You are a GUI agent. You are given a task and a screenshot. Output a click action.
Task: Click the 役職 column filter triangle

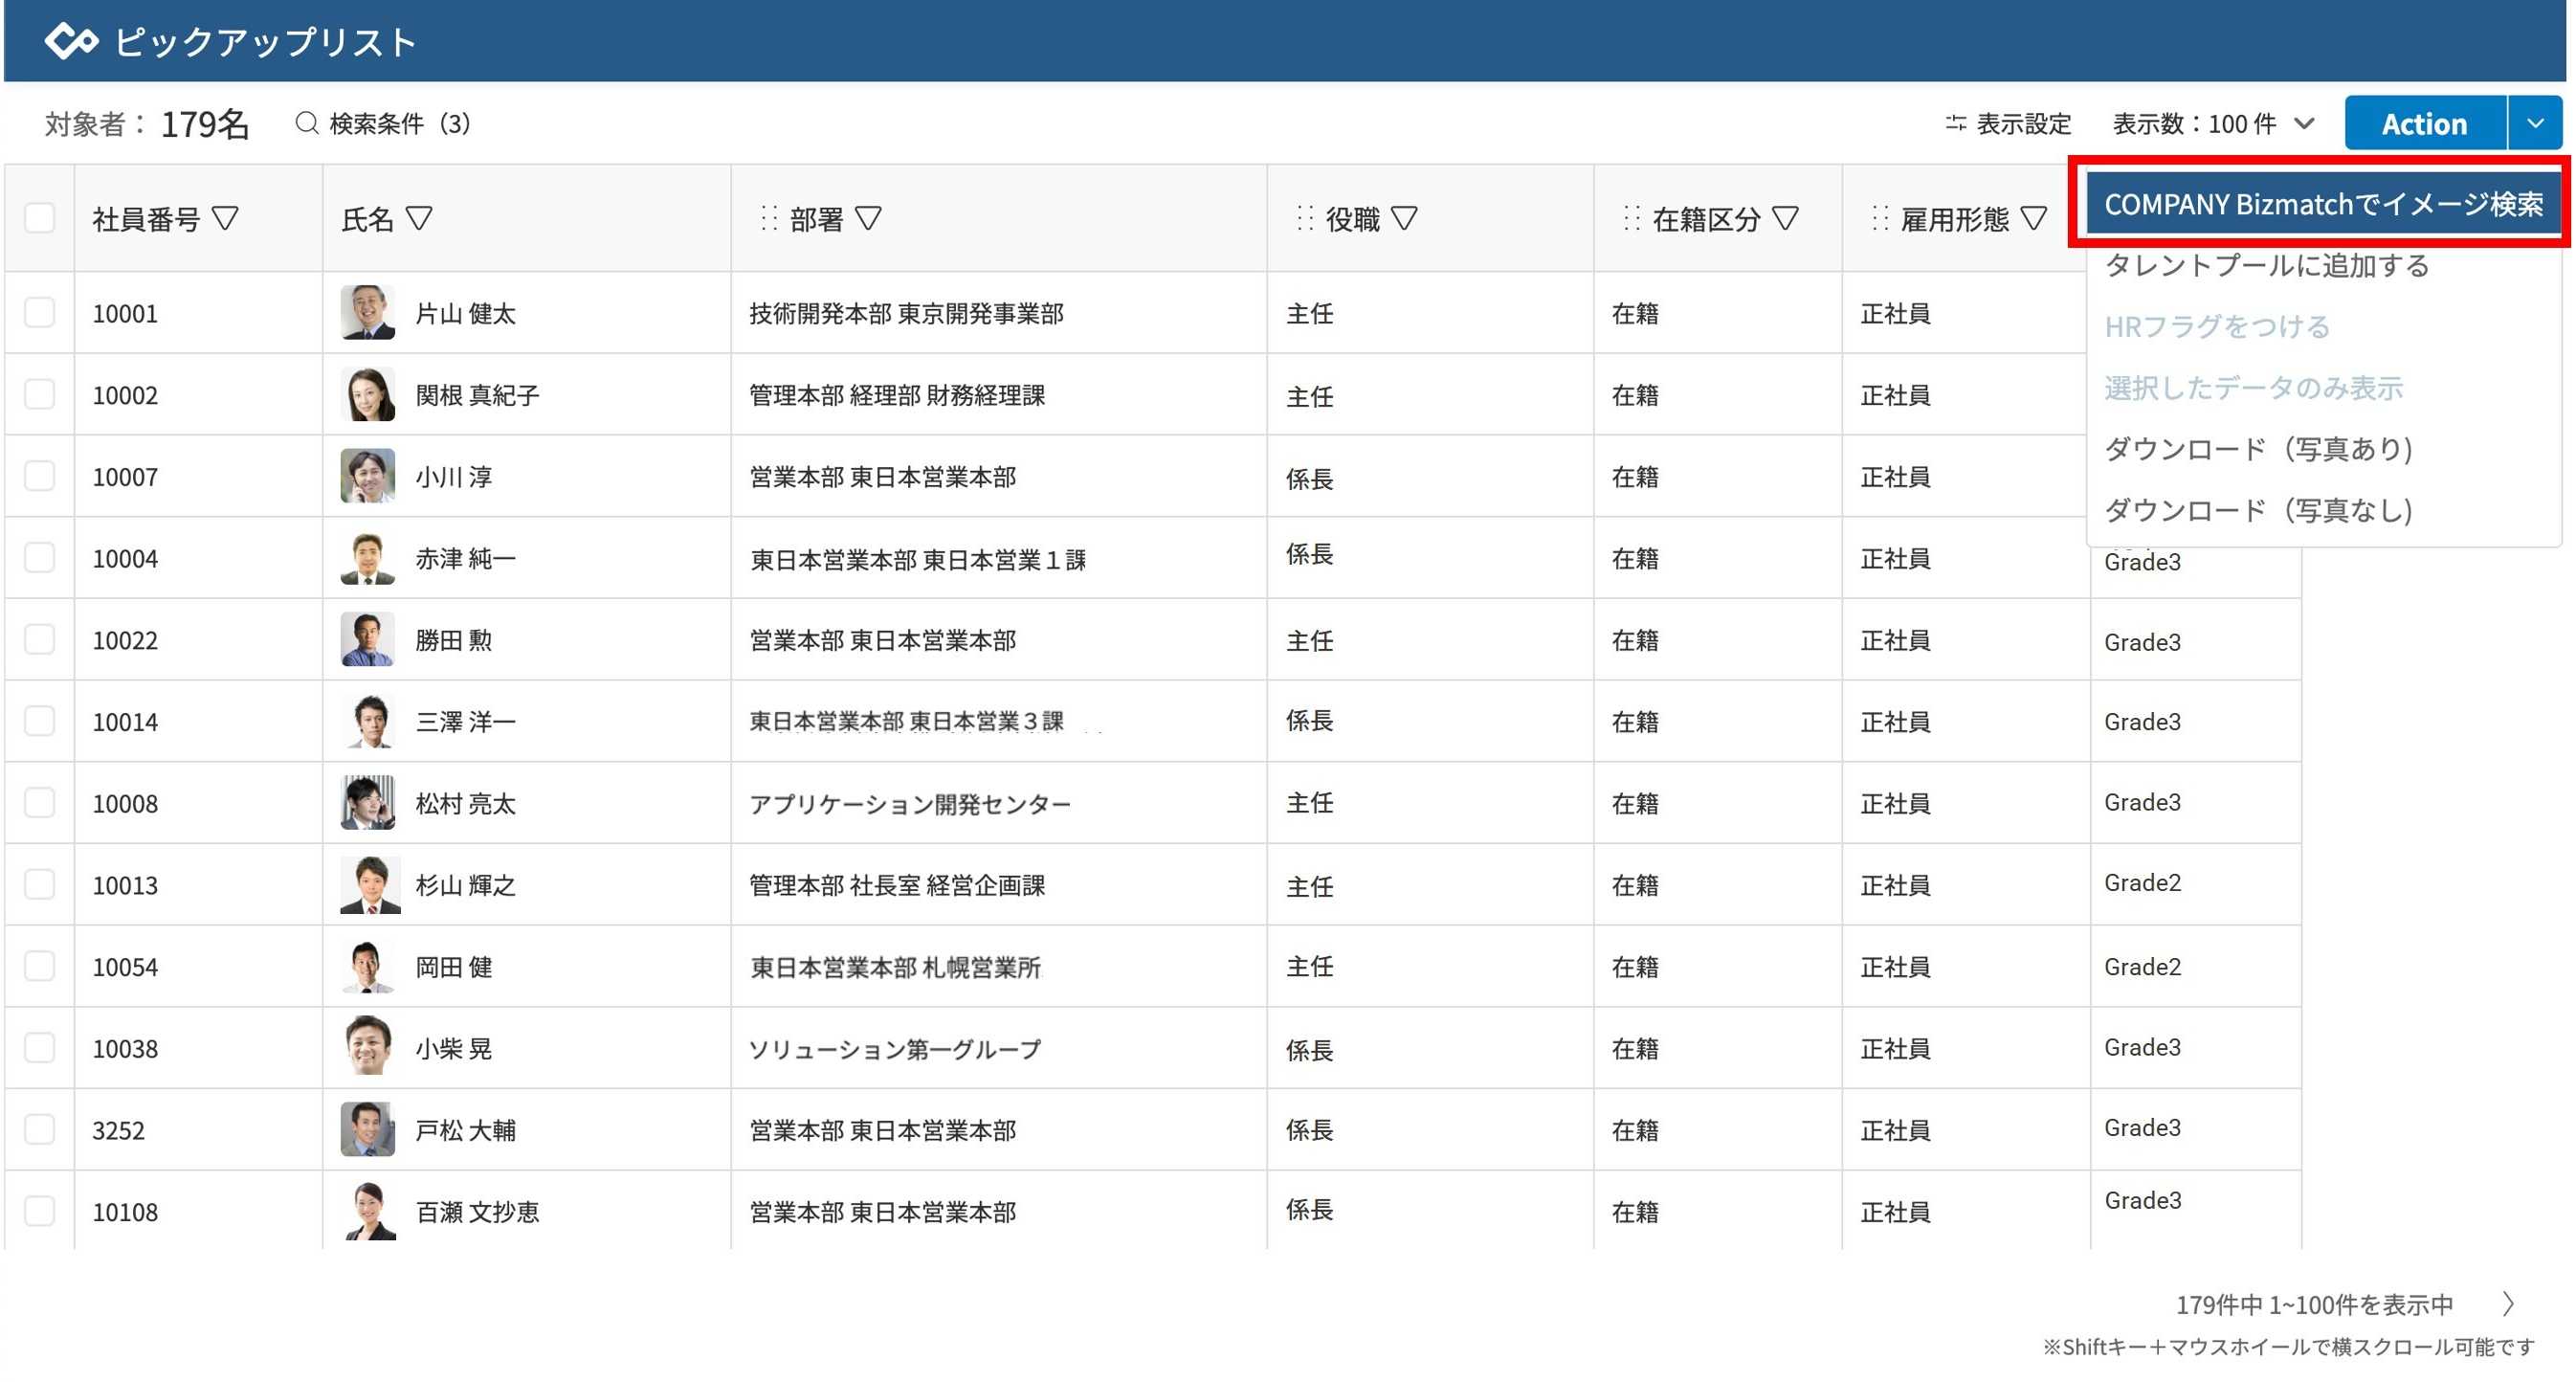click(x=1404, y=218)
